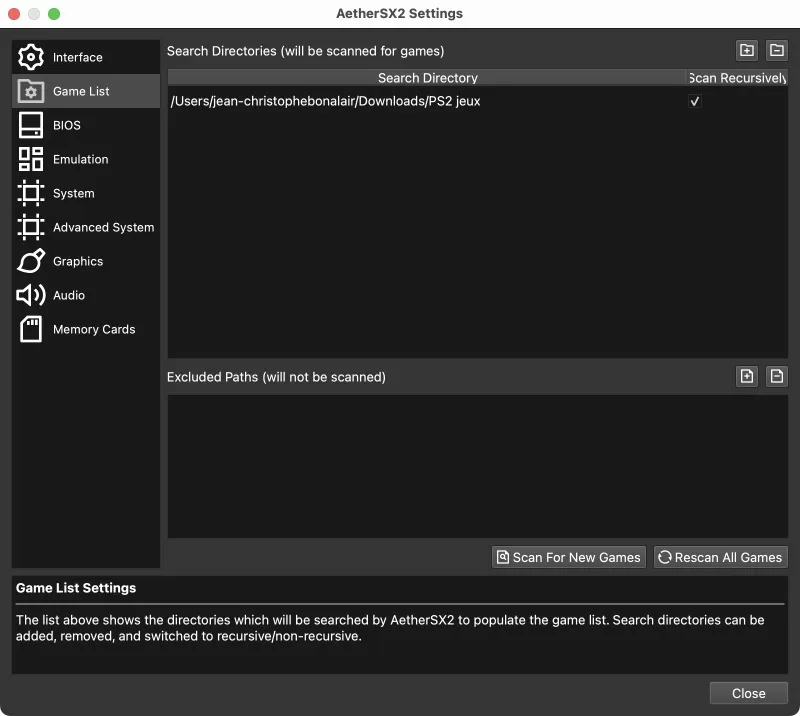Click the remove search directory icon
This screenshot has width=800, height=716.
point(777,50)
